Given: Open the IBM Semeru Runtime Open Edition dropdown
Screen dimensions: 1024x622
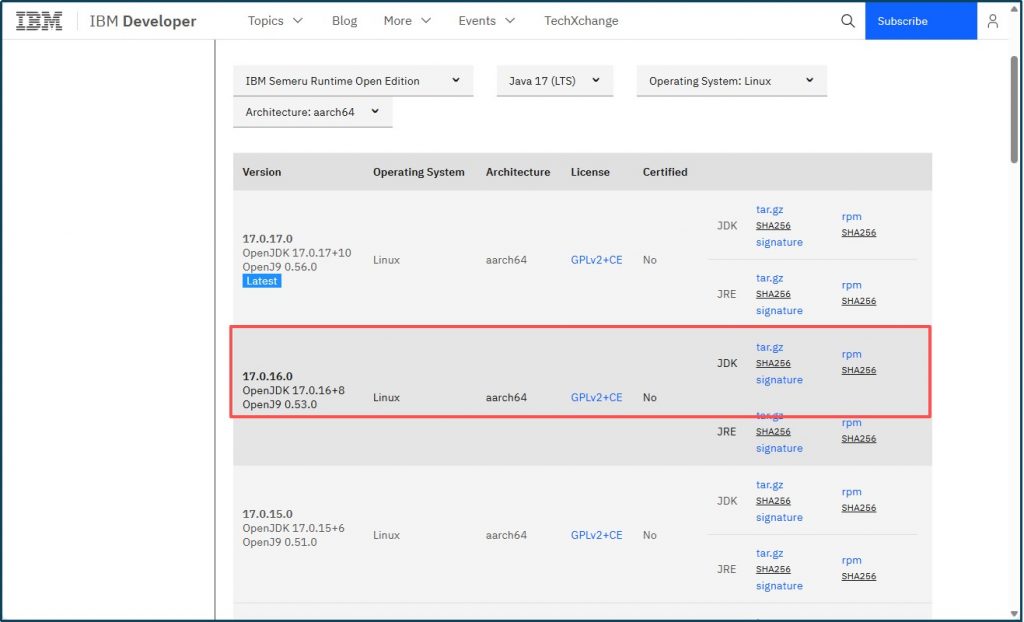Looking at the screenshot, I should click(x=353, y=81).
